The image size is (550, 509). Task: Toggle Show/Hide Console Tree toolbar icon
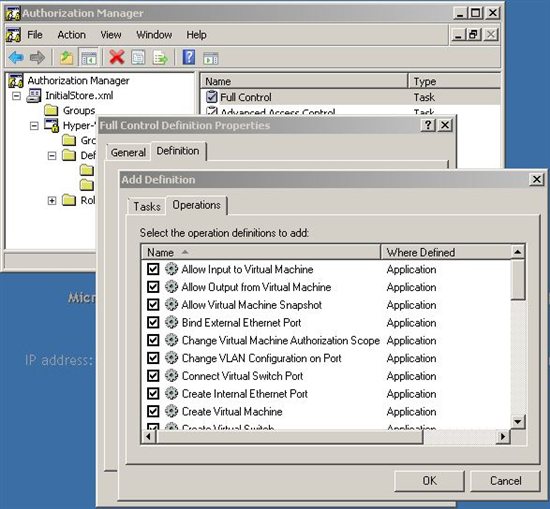coord(89,58)
